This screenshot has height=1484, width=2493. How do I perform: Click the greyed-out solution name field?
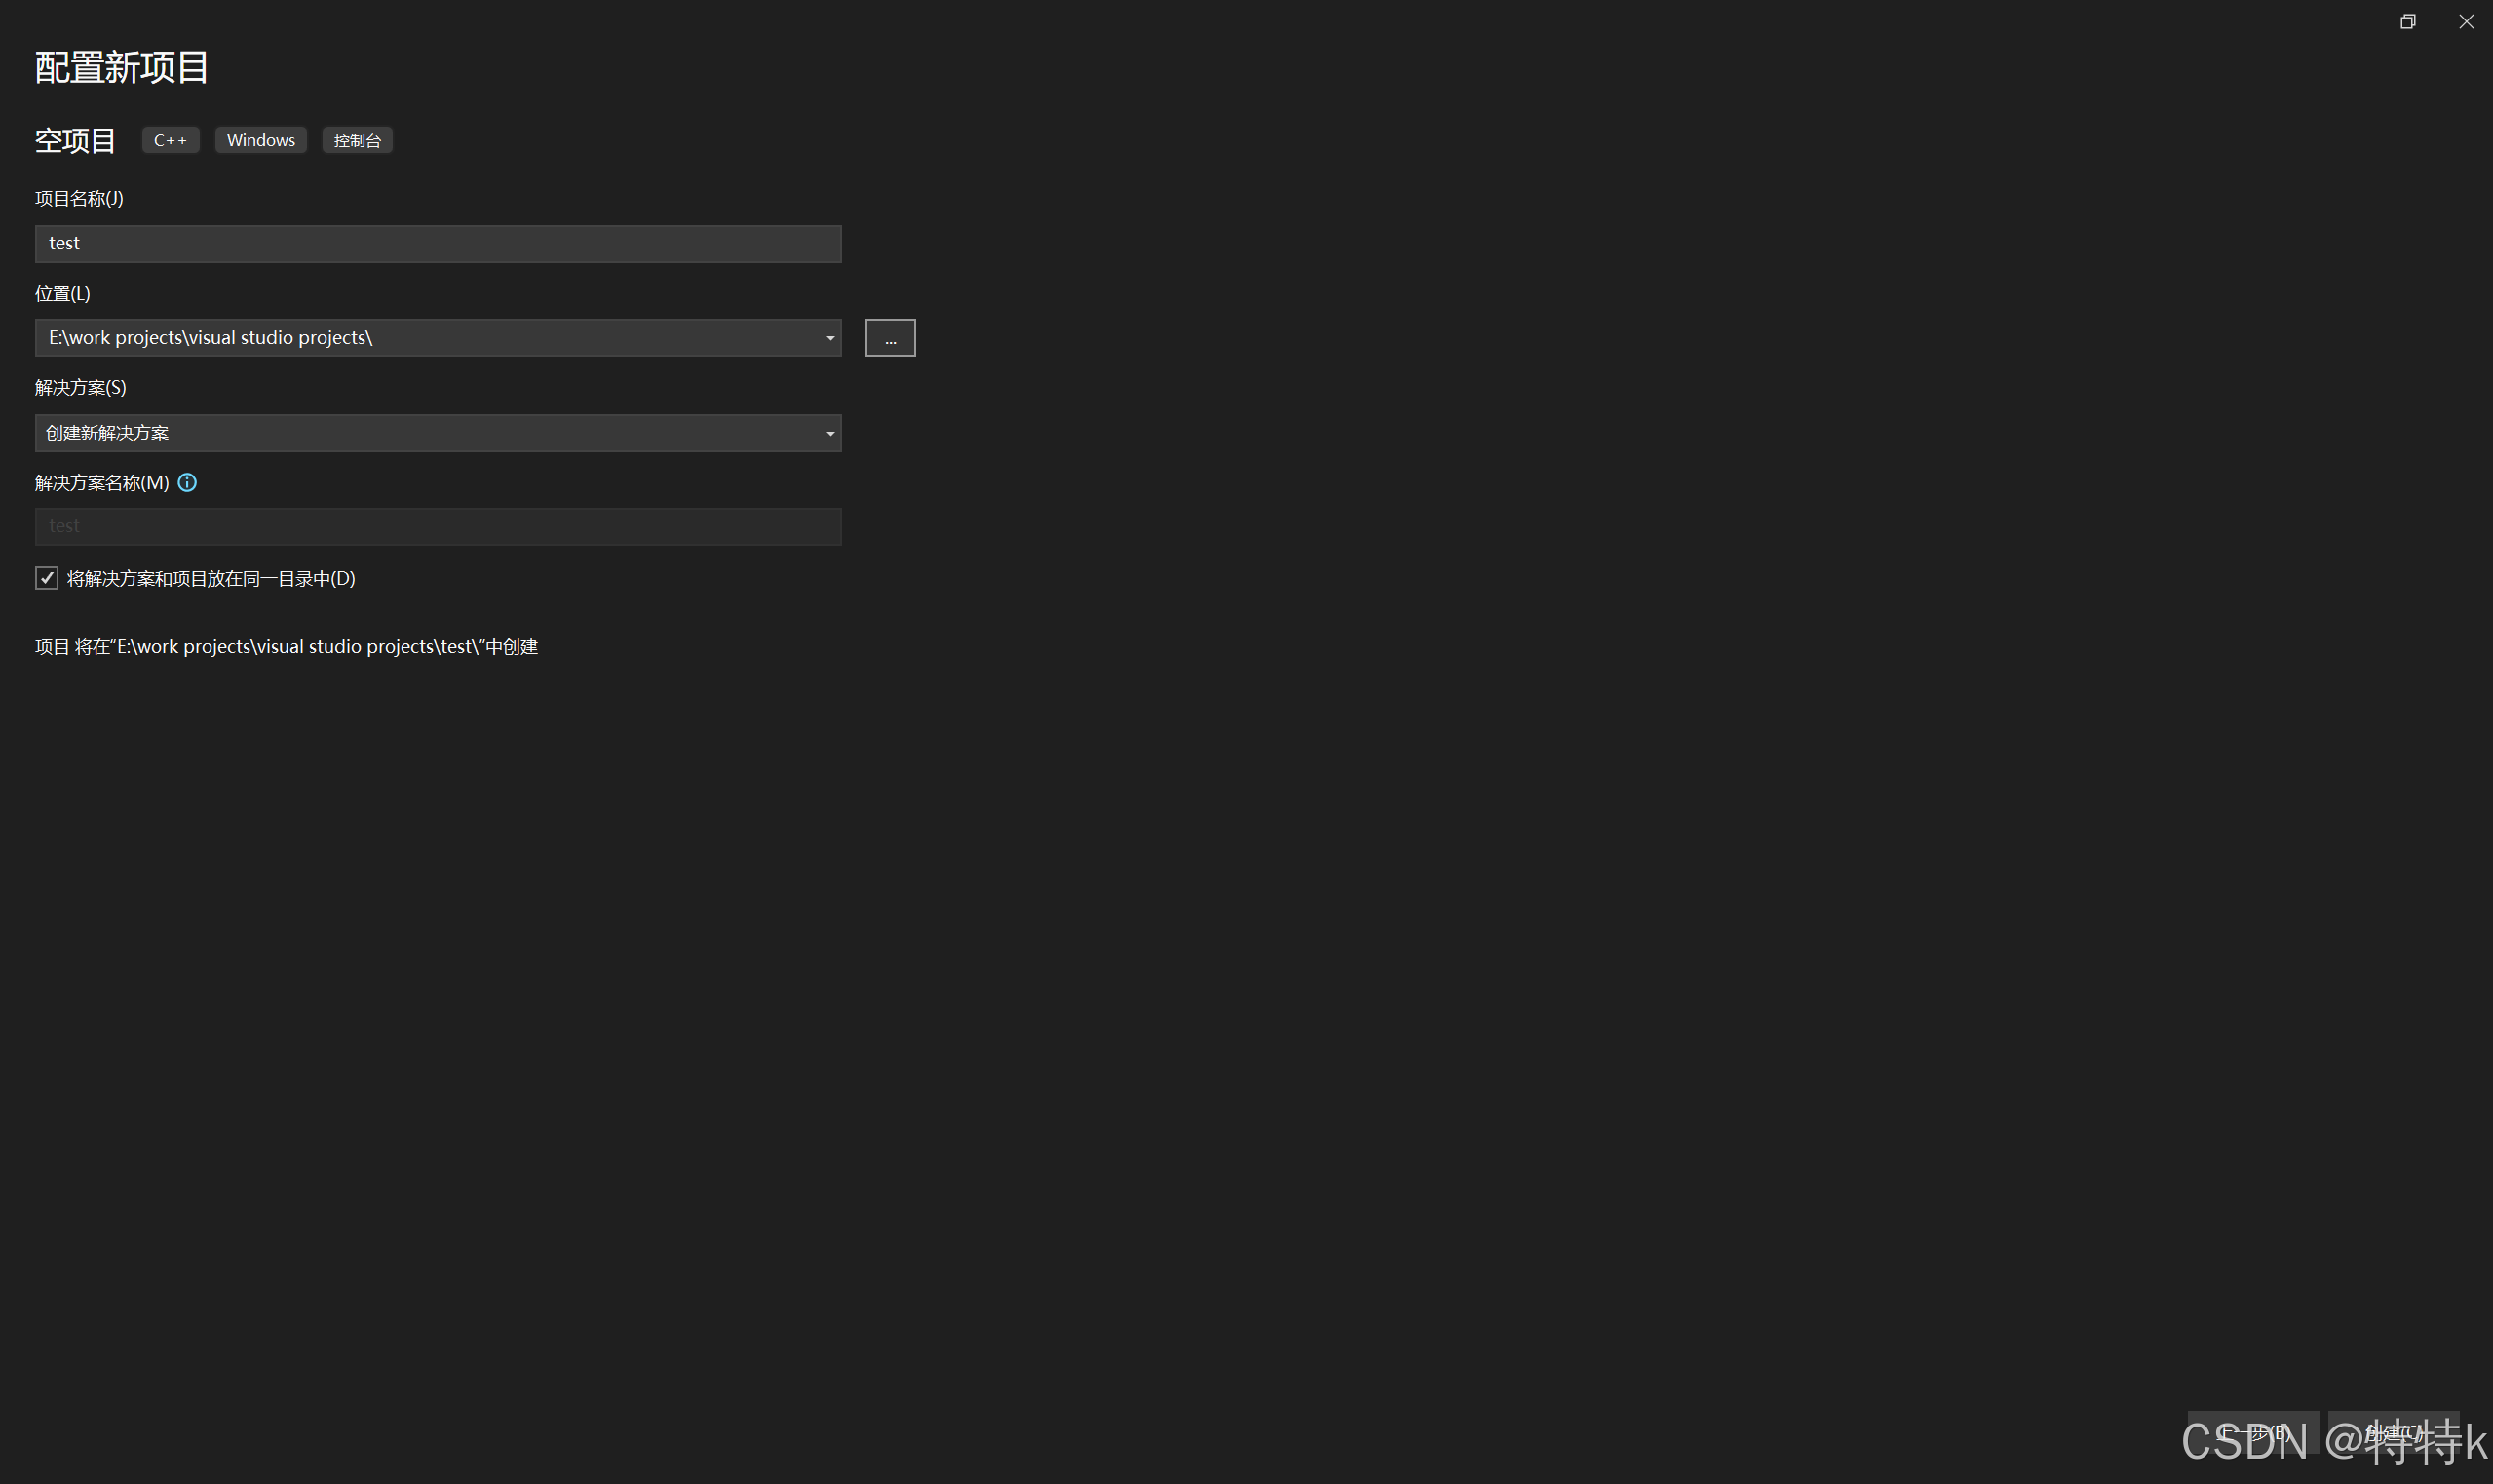click(x=438, y=527)
